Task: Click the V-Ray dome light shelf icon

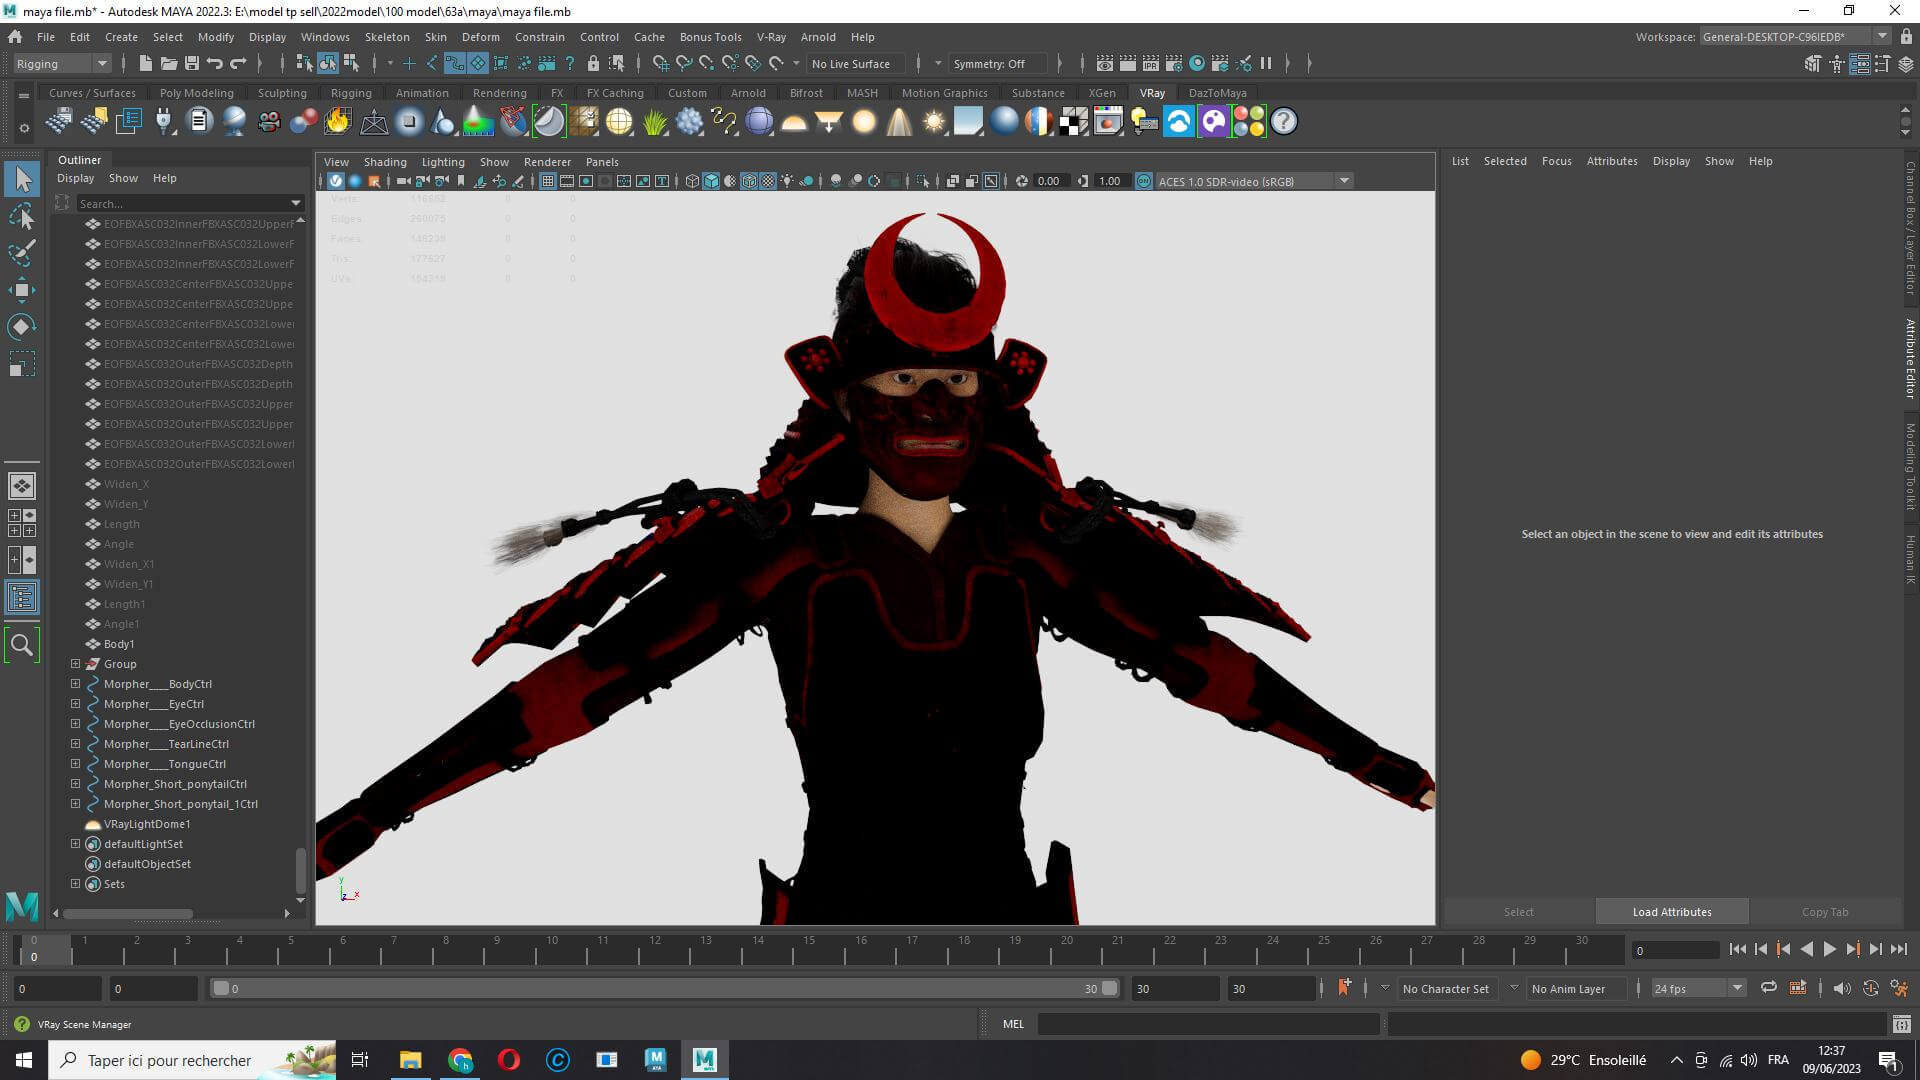Action: tap(793, 122)
